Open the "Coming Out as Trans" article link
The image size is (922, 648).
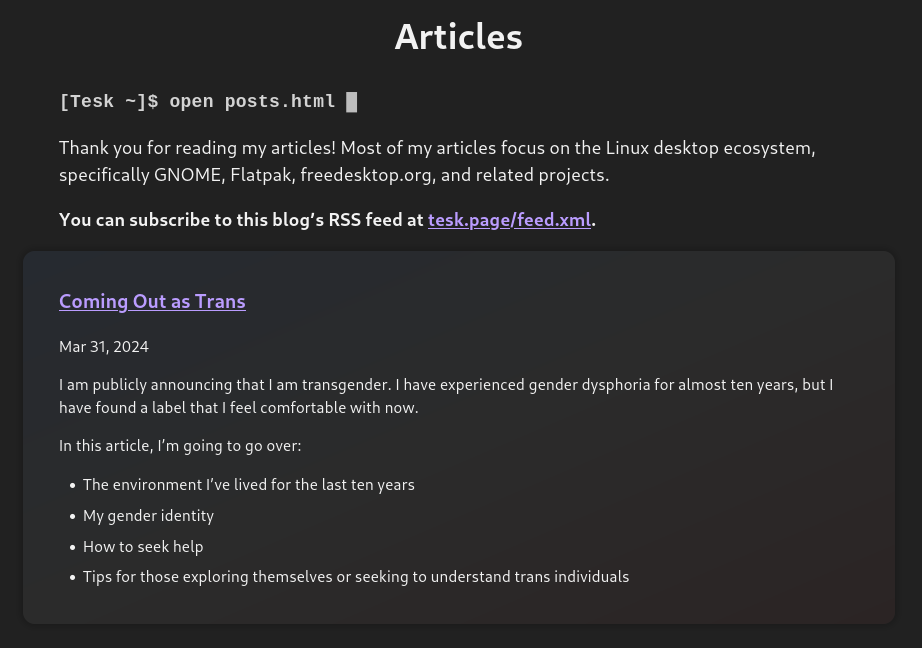point(152,301)
